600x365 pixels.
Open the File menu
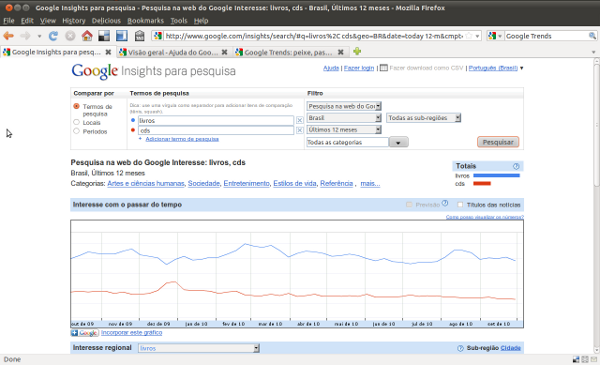point(8,21)
